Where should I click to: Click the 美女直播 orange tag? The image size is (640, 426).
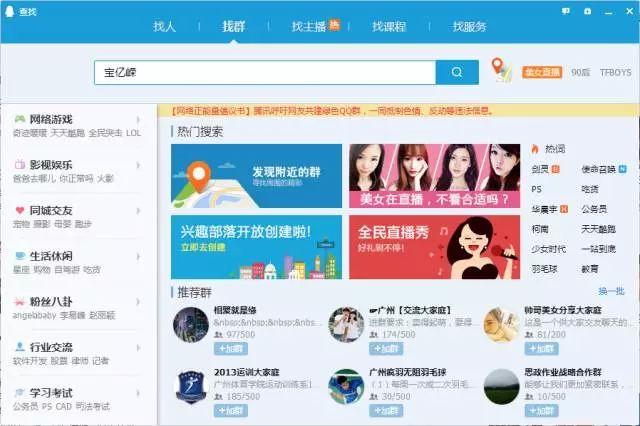(542, 72)
